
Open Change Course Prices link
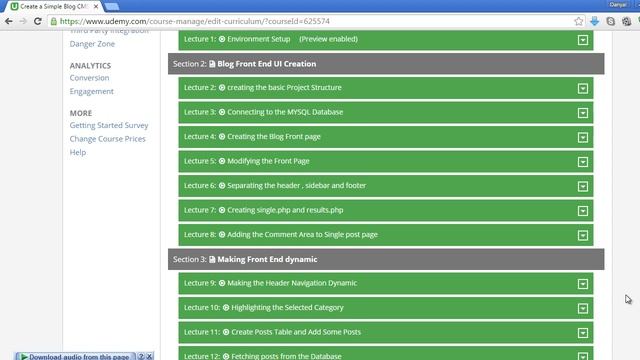coord(107,139)
